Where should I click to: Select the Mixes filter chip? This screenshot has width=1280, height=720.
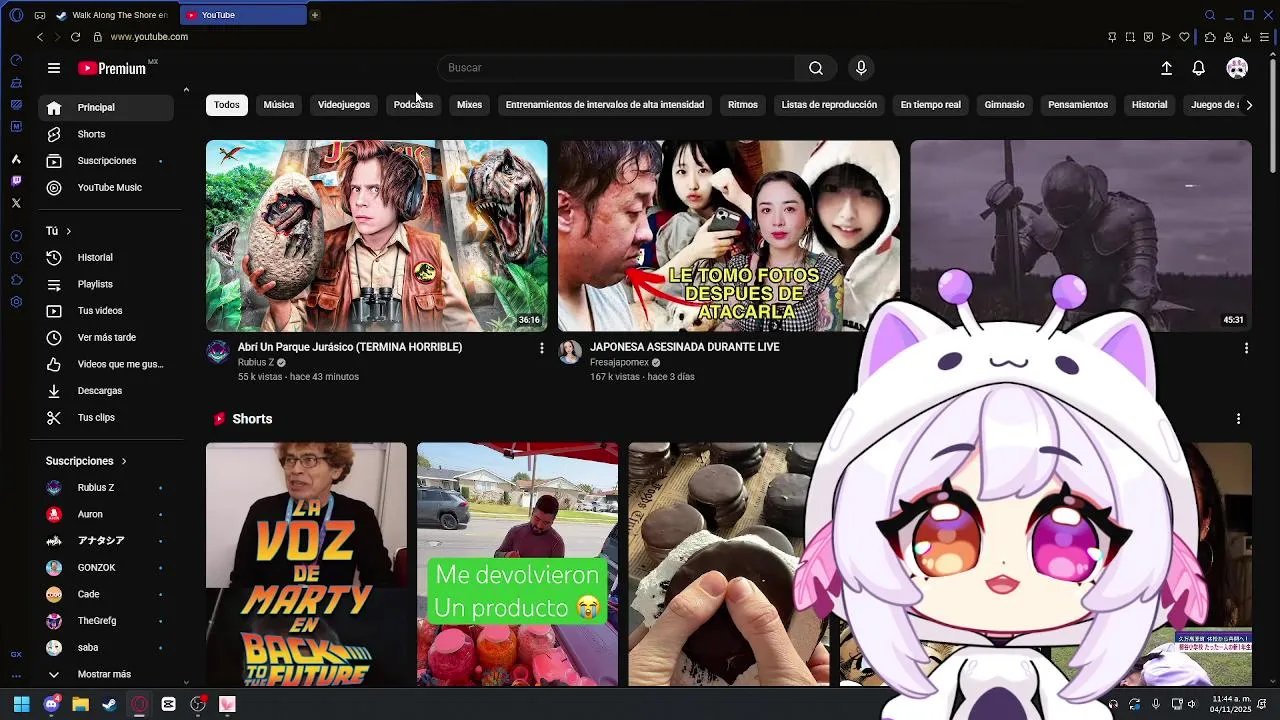(469, 105)
